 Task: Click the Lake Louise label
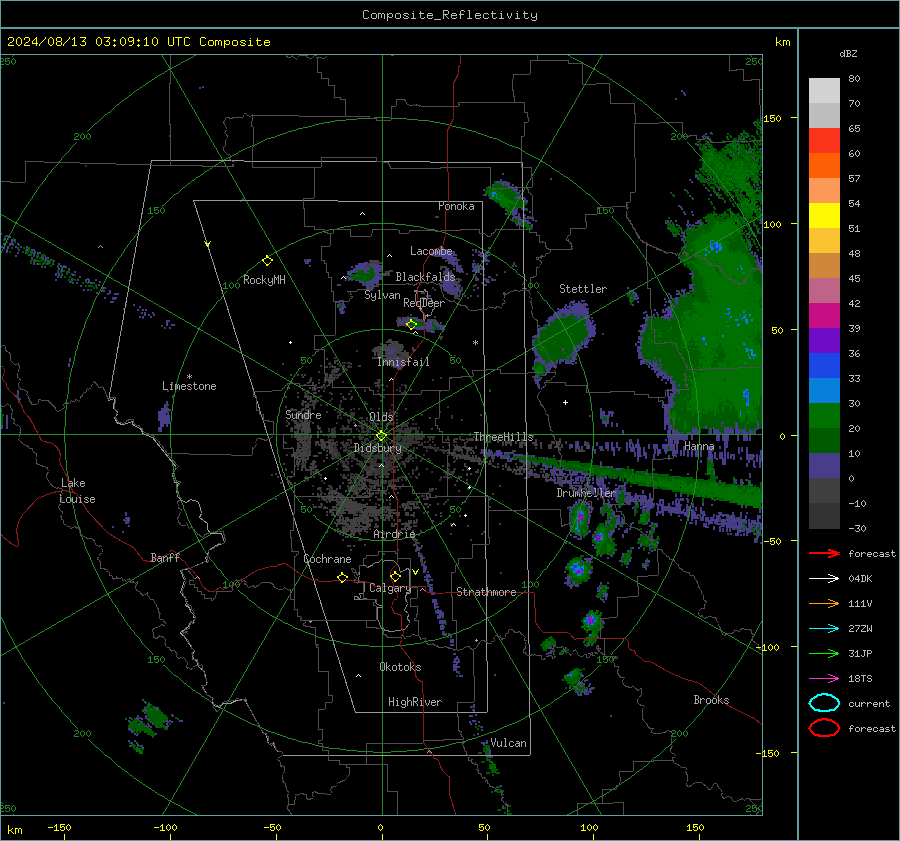pyautogui.click(x=77, y=491)
